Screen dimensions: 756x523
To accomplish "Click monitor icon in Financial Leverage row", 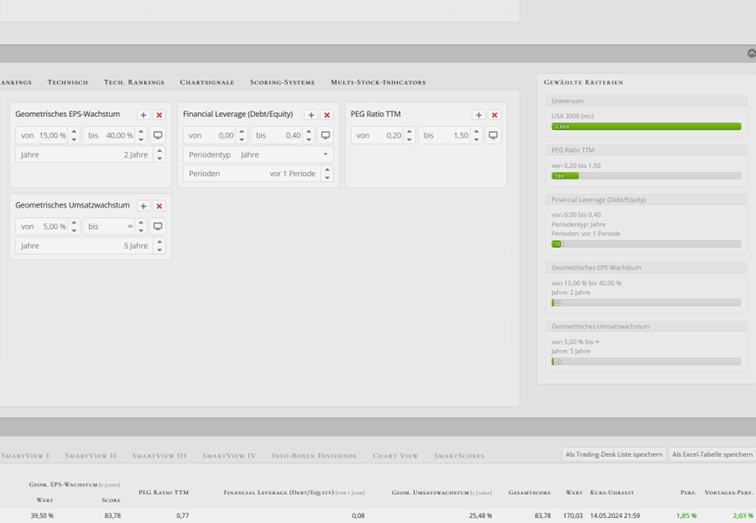I will [326, 135].
